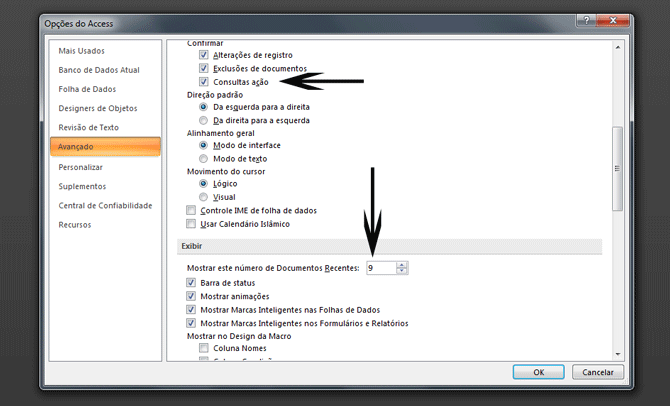The width and height of the screenshot is (670, 406).
Task: Click the Movimento do cursor label
Action: coord(226,171)
